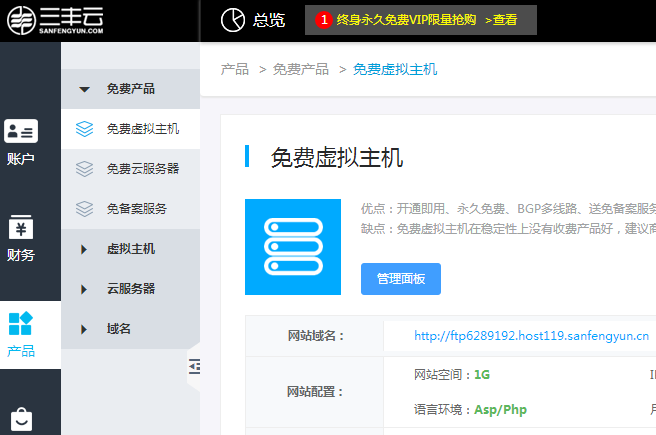Screen dimensions: 656x435
Task: Select 免费虚拟主机 in the side menu
Action: pyautogui.click(x=131, y=129)
